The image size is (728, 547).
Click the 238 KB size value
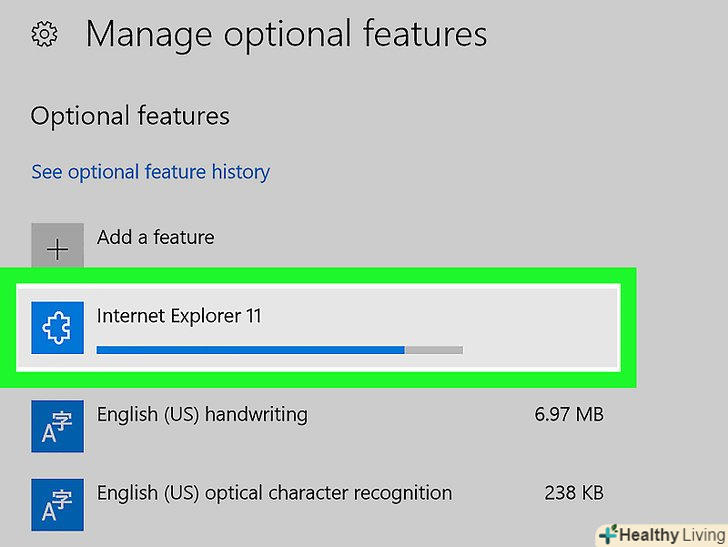[x=574, y=493]
